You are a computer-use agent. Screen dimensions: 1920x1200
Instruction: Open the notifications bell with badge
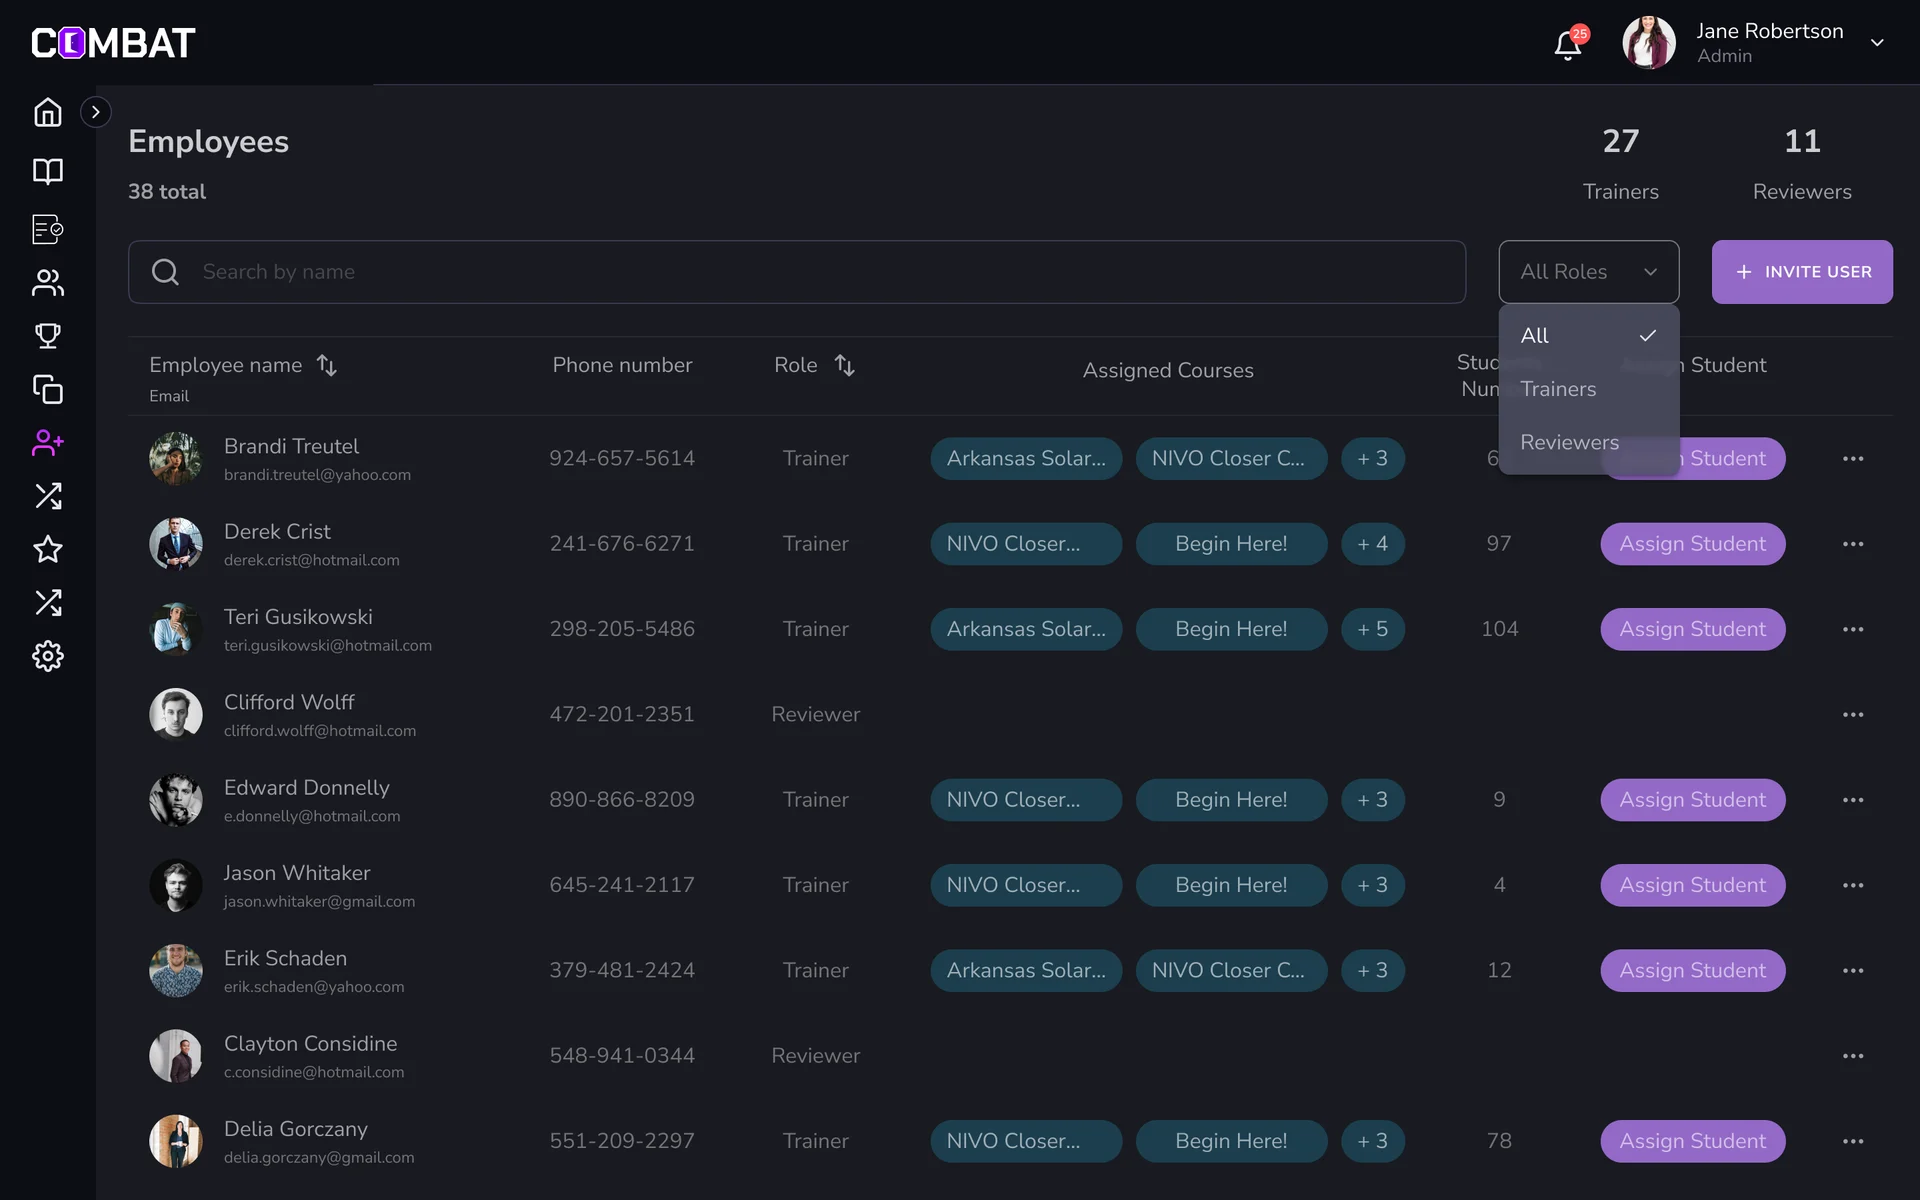1568,44
